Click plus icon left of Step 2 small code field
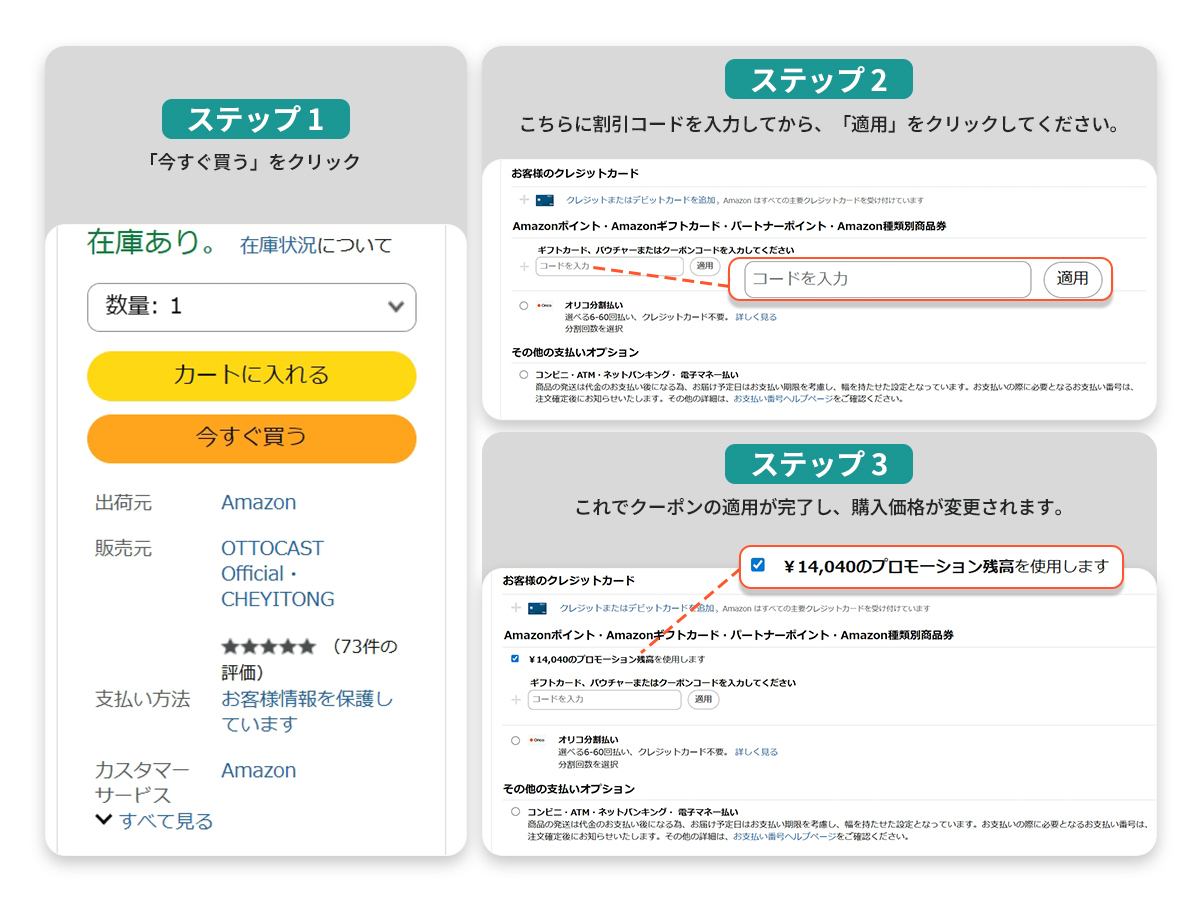Image resolution: width=1200 pixels, height=900 pixels. coord(523,266)
